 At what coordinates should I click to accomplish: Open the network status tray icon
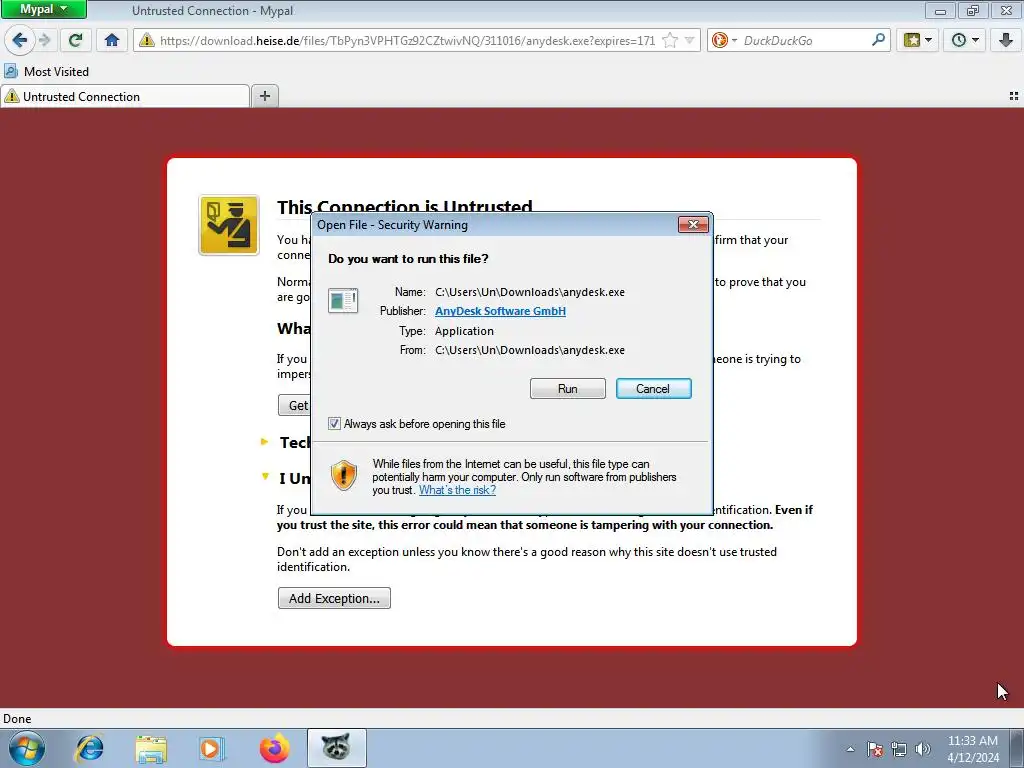coord(899,750)
